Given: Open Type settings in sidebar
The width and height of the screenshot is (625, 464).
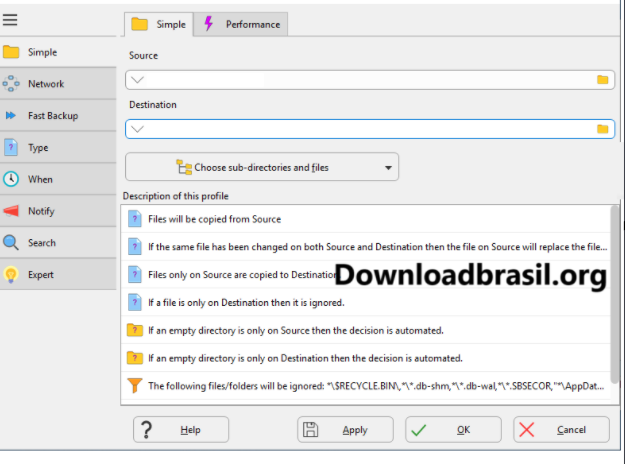Looking at the screenshot, I should coord(58,147).
